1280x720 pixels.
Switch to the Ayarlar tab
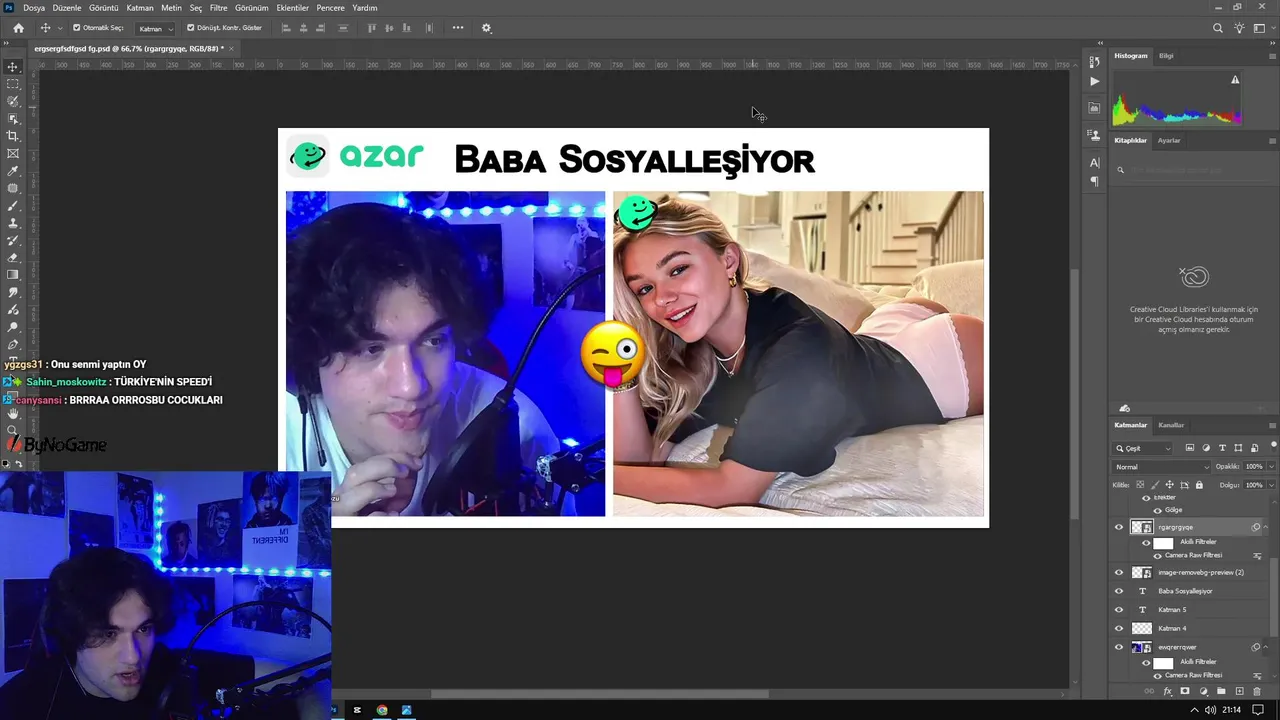click(x=1169, y=141)
